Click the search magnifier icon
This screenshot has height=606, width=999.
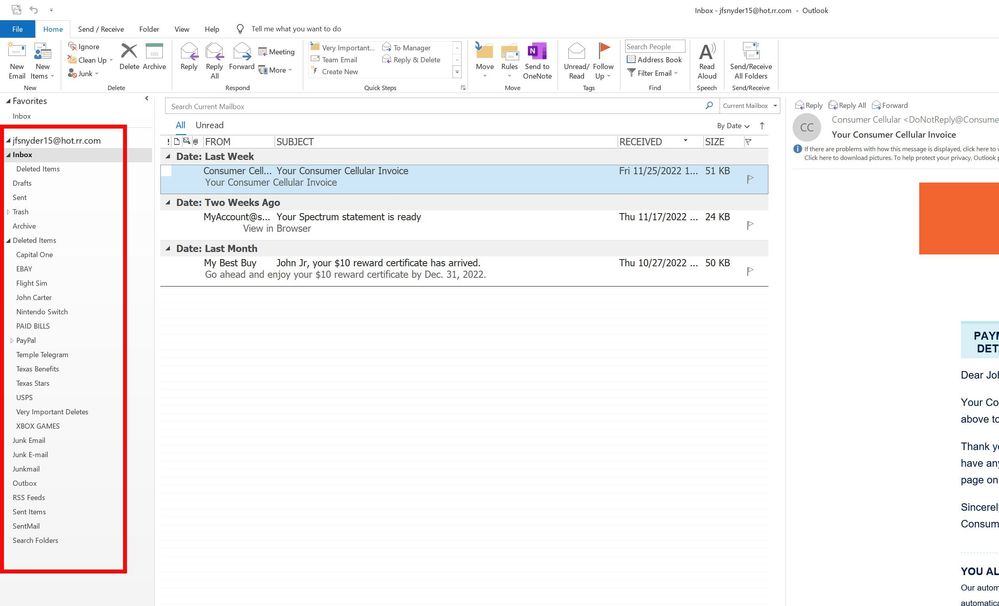coord(709,106)
